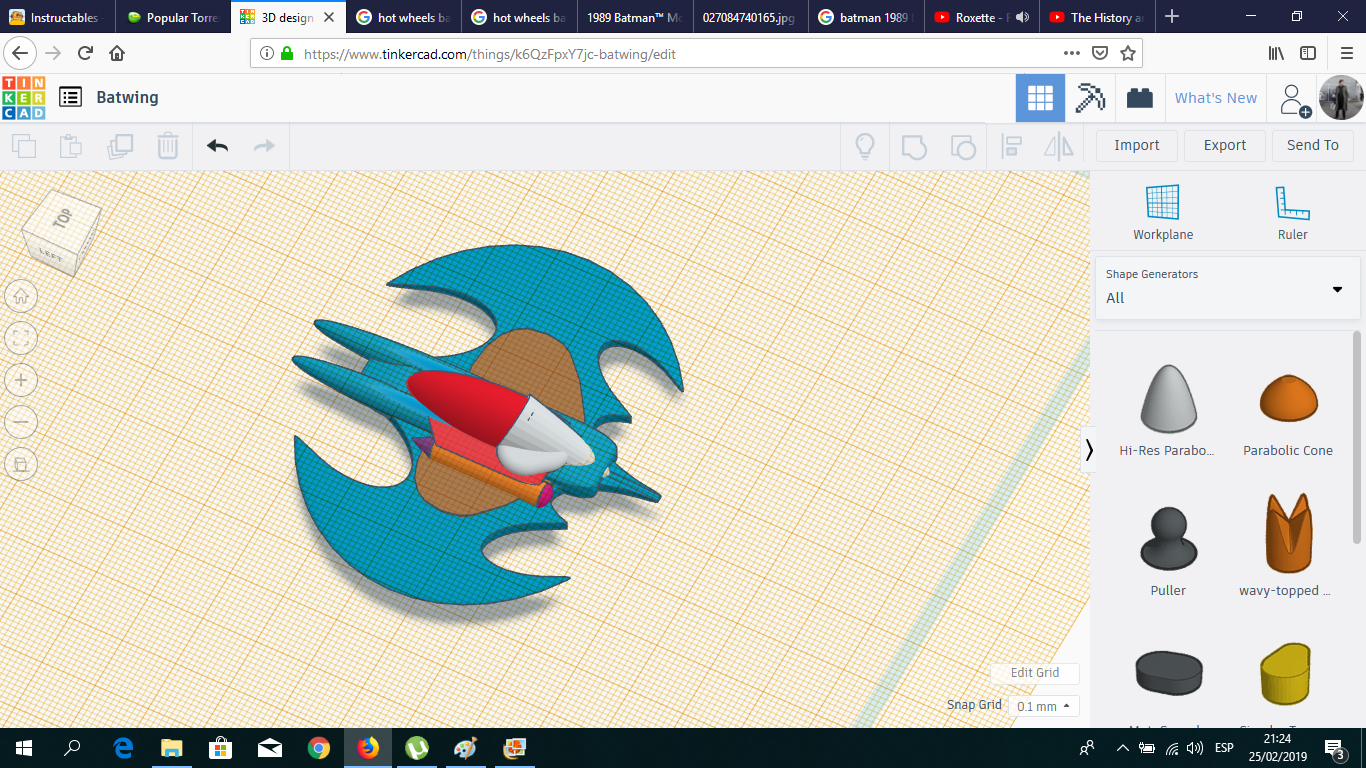Click the Firefox home button
The height and width of the screenshot is (768, 1366).
click(x=117, y=53)
